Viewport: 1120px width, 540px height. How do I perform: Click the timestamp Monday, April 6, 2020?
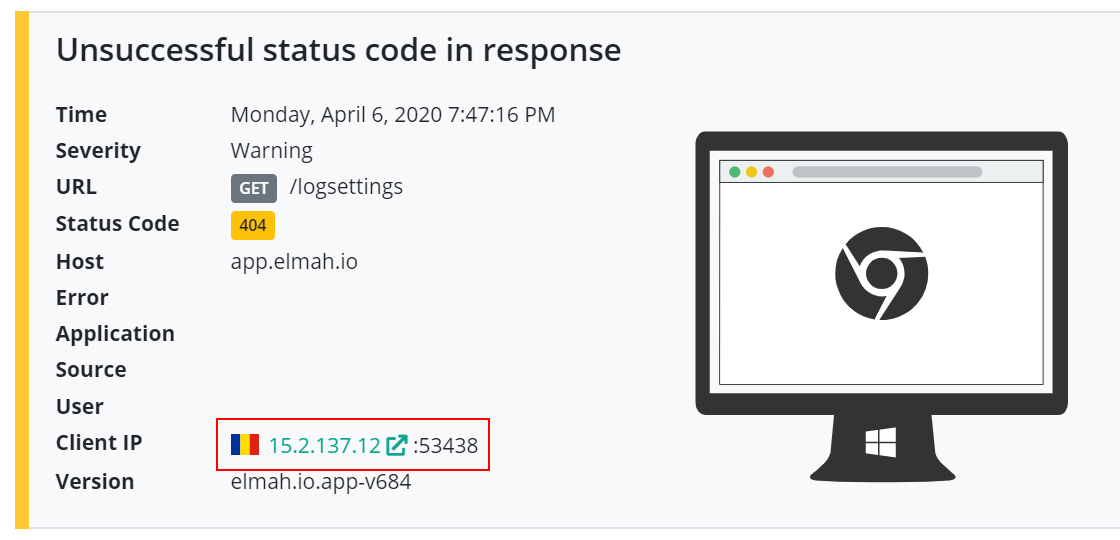[393, 115]
